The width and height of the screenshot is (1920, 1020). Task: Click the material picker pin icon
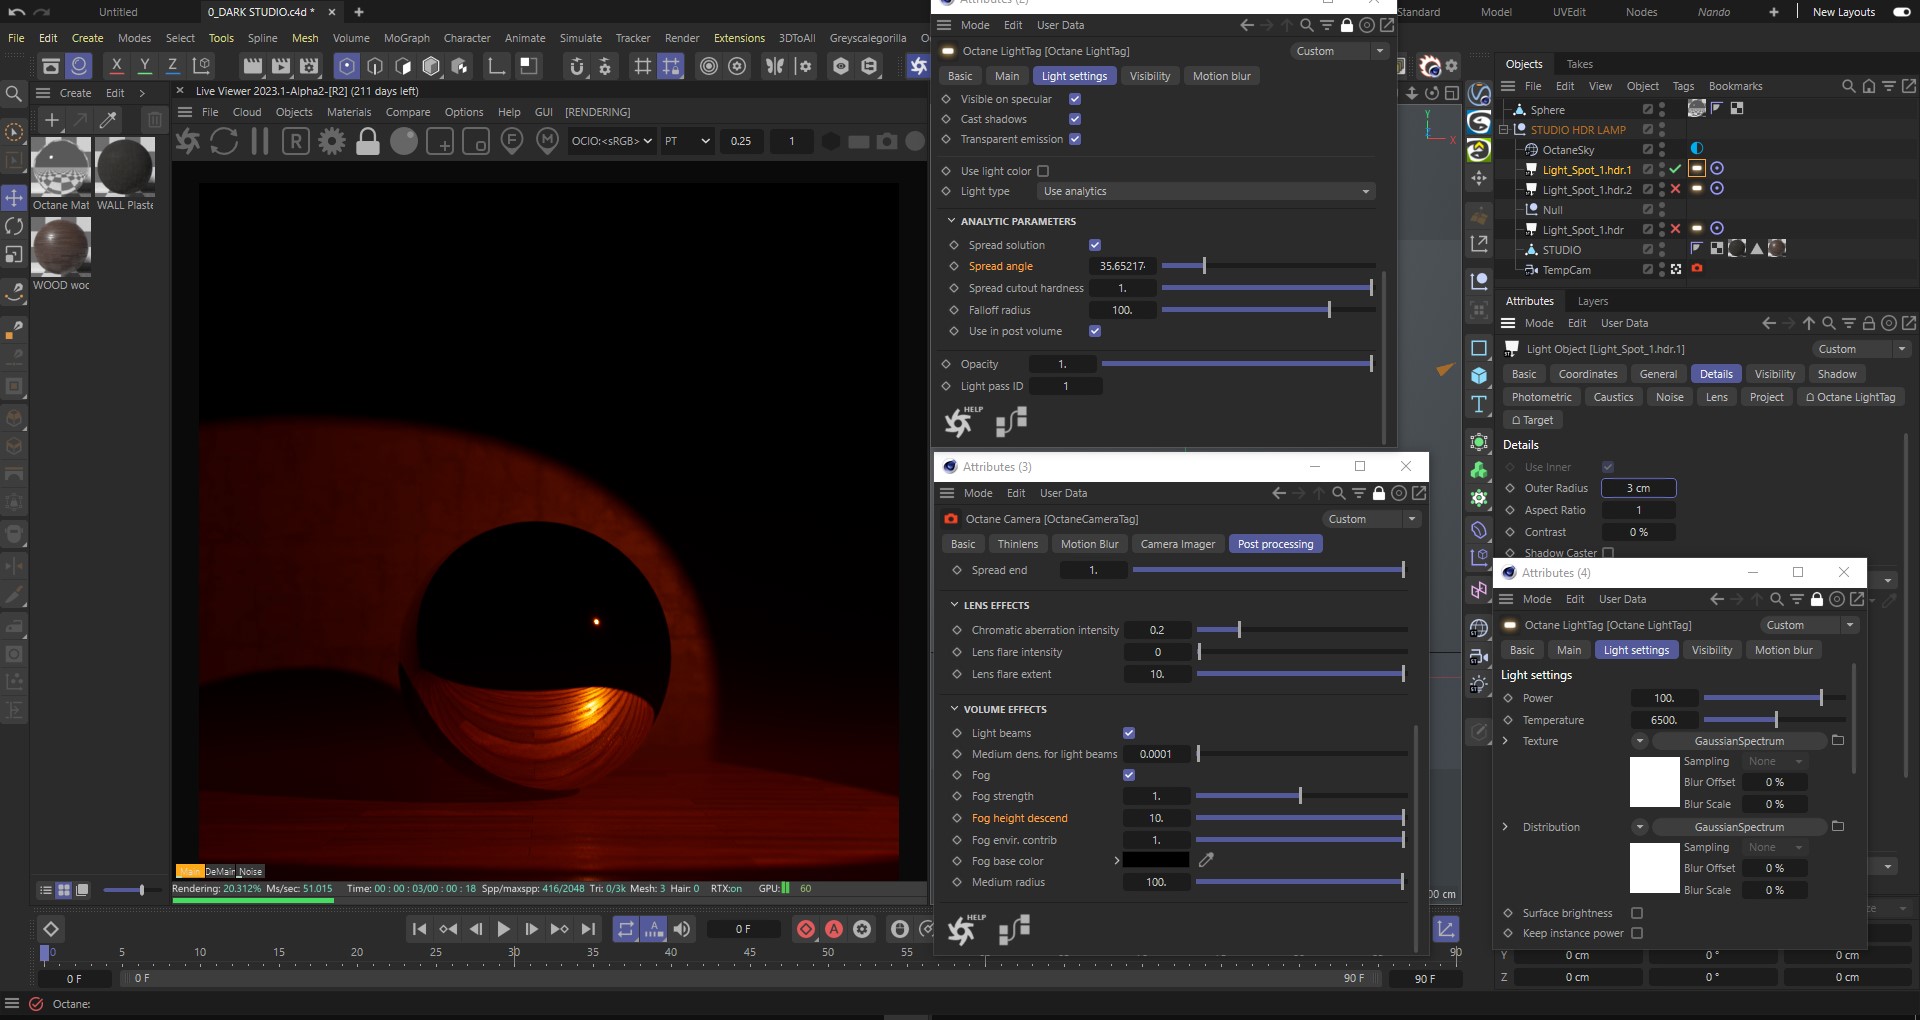[x=547, y=141]
